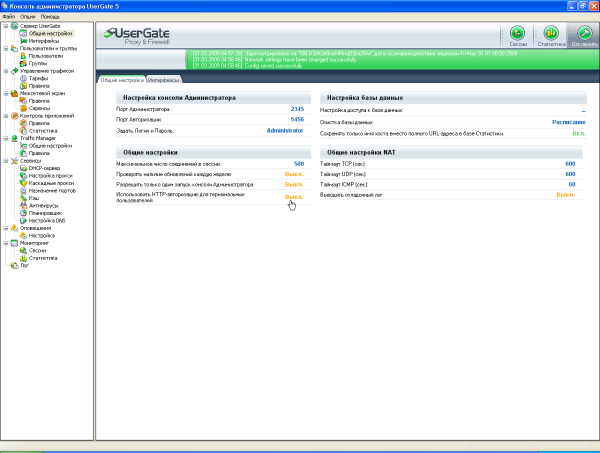600x453 pixels.
Task: Collapse the Traffic Manager node
Action: (6, 138)
